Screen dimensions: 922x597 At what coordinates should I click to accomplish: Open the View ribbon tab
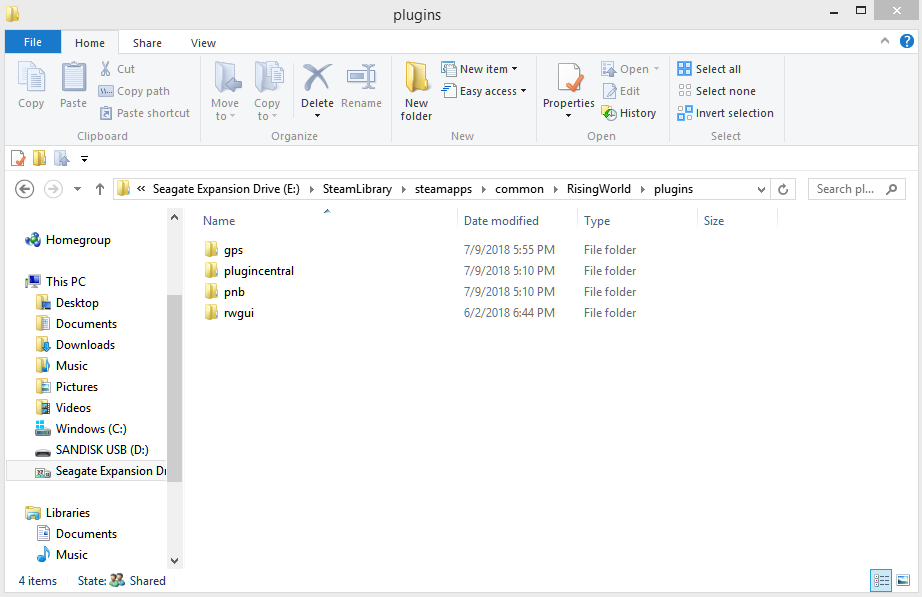coord(203,43)
